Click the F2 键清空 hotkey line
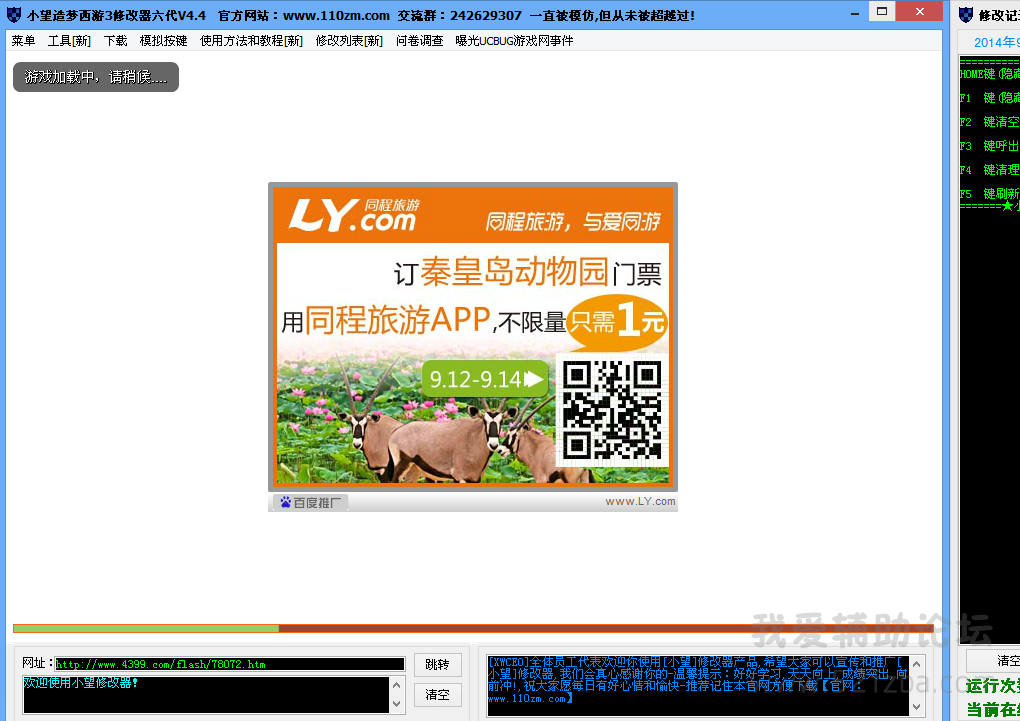Screen dimensions: 1020x721 point(989,122)
